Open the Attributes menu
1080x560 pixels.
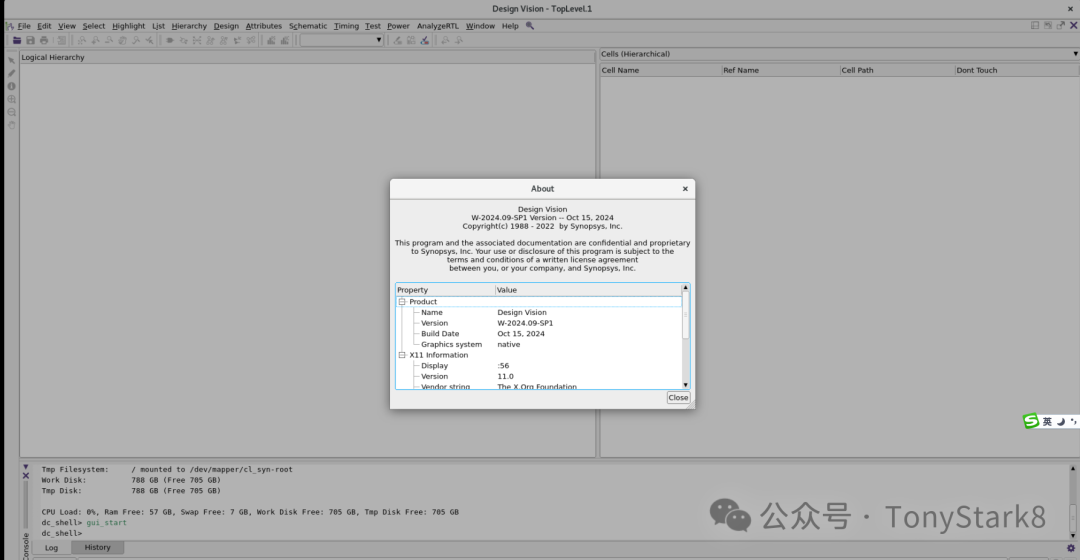(x=264, y=25)
